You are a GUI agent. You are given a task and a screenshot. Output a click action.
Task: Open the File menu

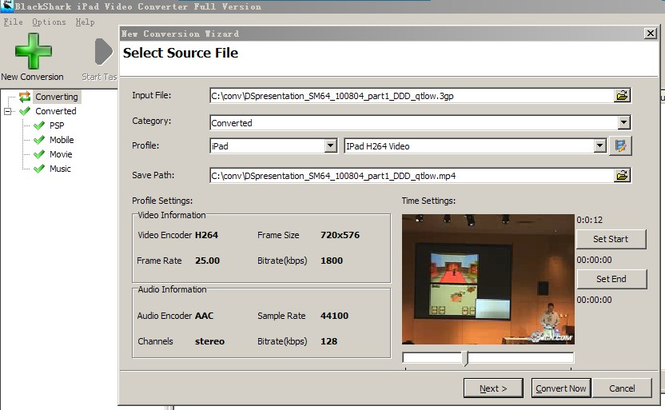[x=13, y=22]
